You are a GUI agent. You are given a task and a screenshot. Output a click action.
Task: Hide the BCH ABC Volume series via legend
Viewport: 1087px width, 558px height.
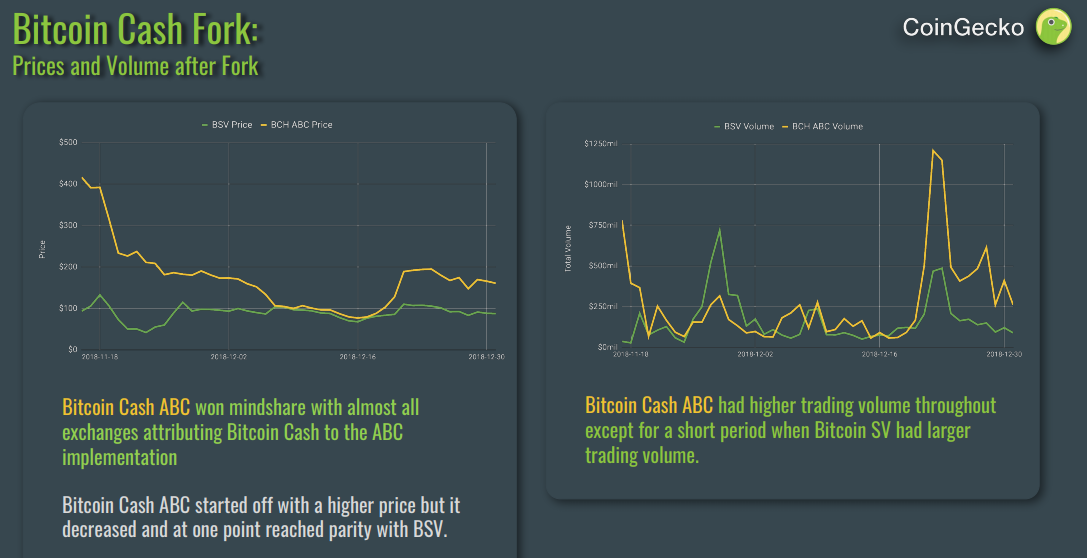(x=827, y=127)
